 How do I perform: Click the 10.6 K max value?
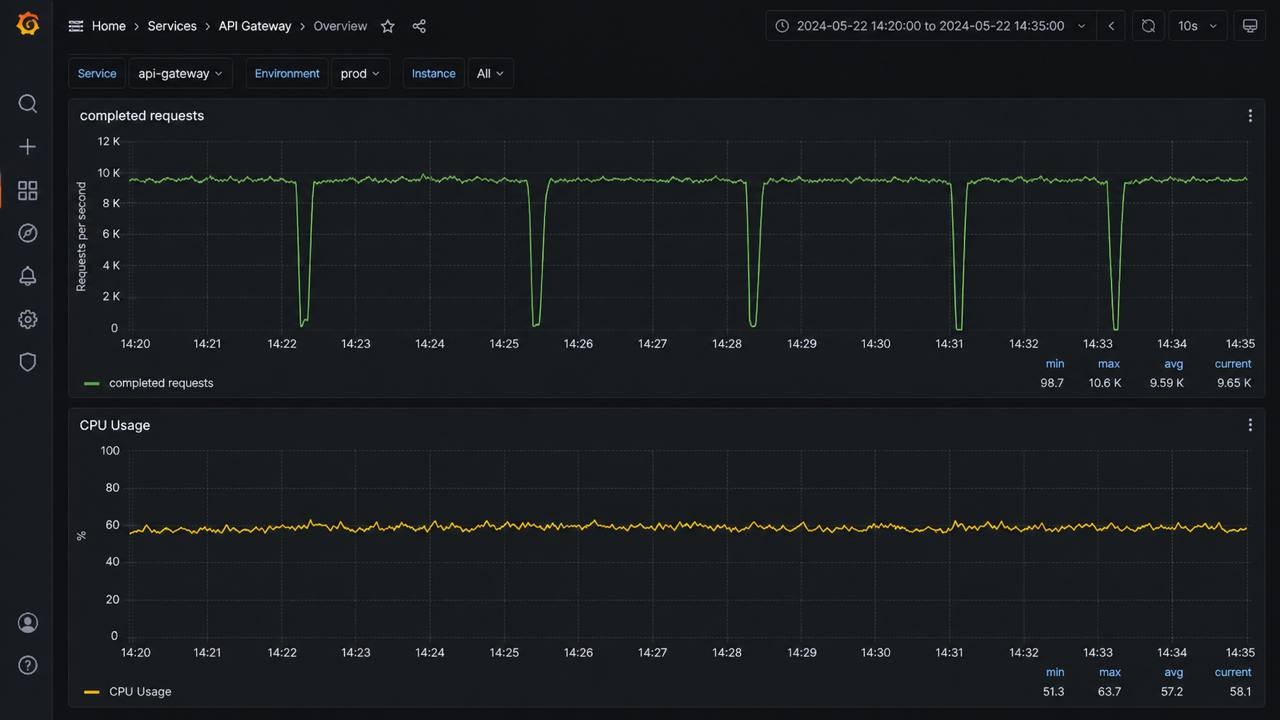[x=1105, y=383]
